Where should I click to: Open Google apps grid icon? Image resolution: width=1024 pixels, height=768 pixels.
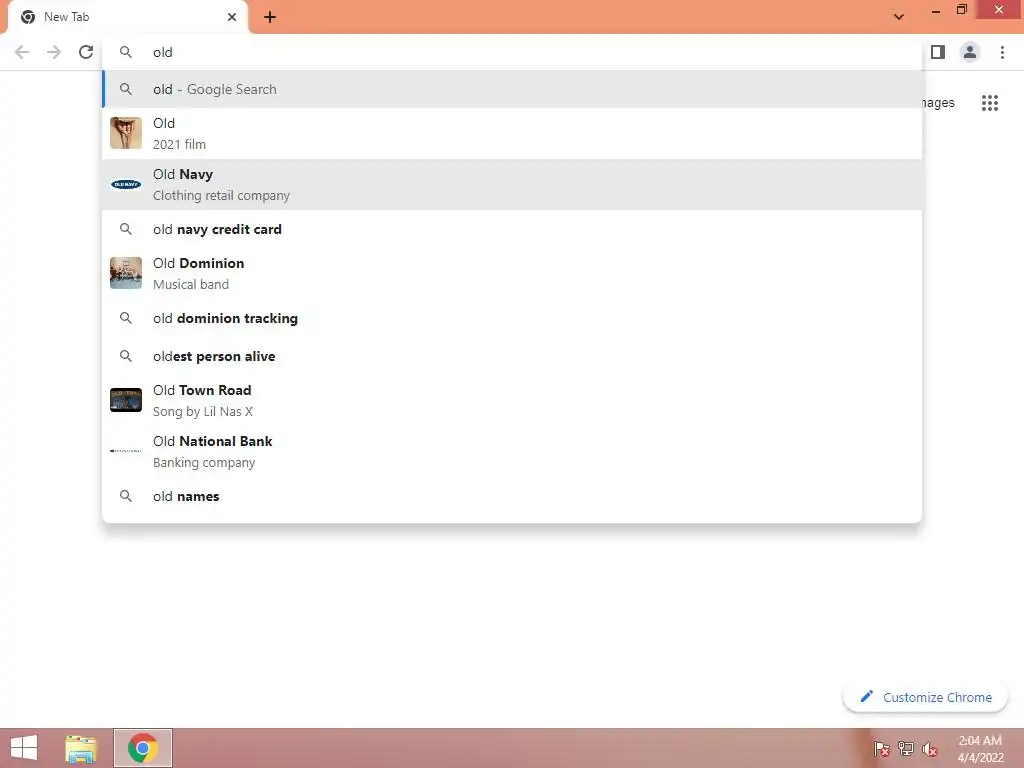[x=990, y=103]
